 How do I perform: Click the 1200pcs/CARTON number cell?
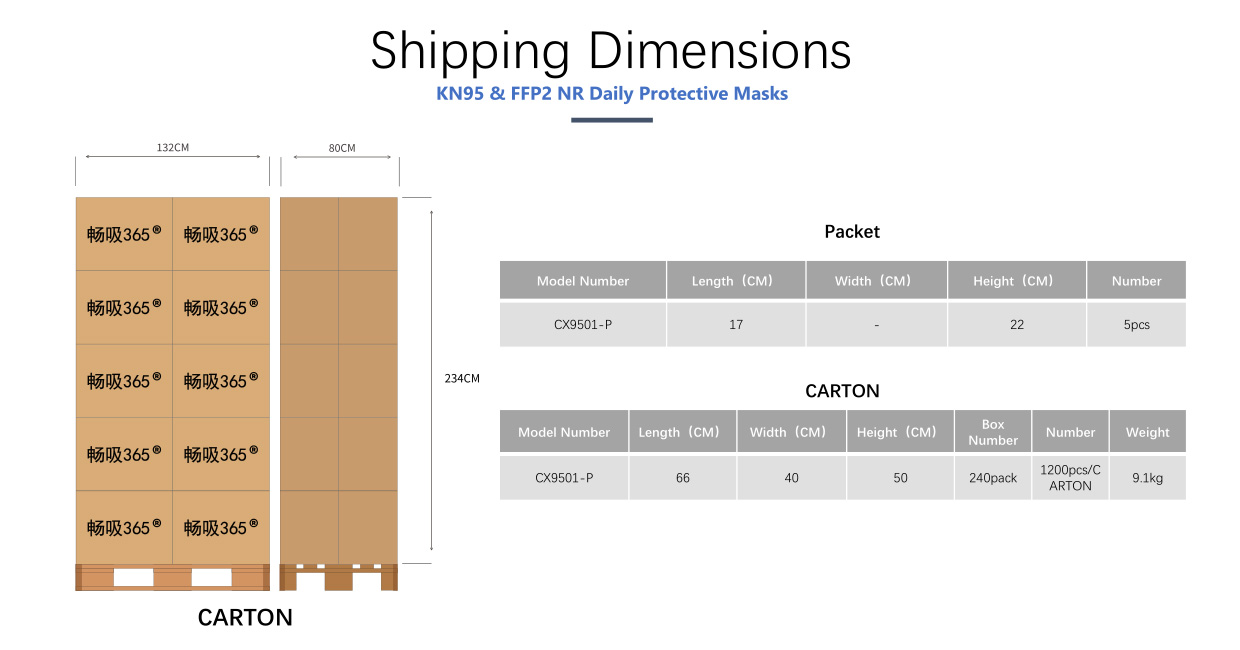pos(1070,478)
